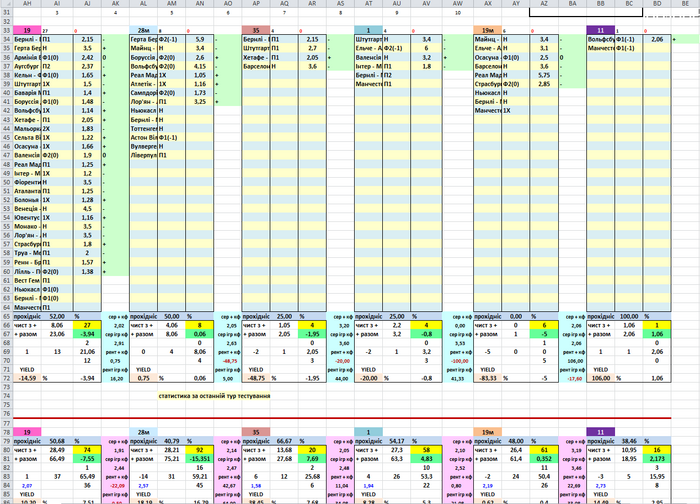The height and width of the screenshot is (504, 700).
Task: Click the value "23,06" in row 67
Action: 57,334
